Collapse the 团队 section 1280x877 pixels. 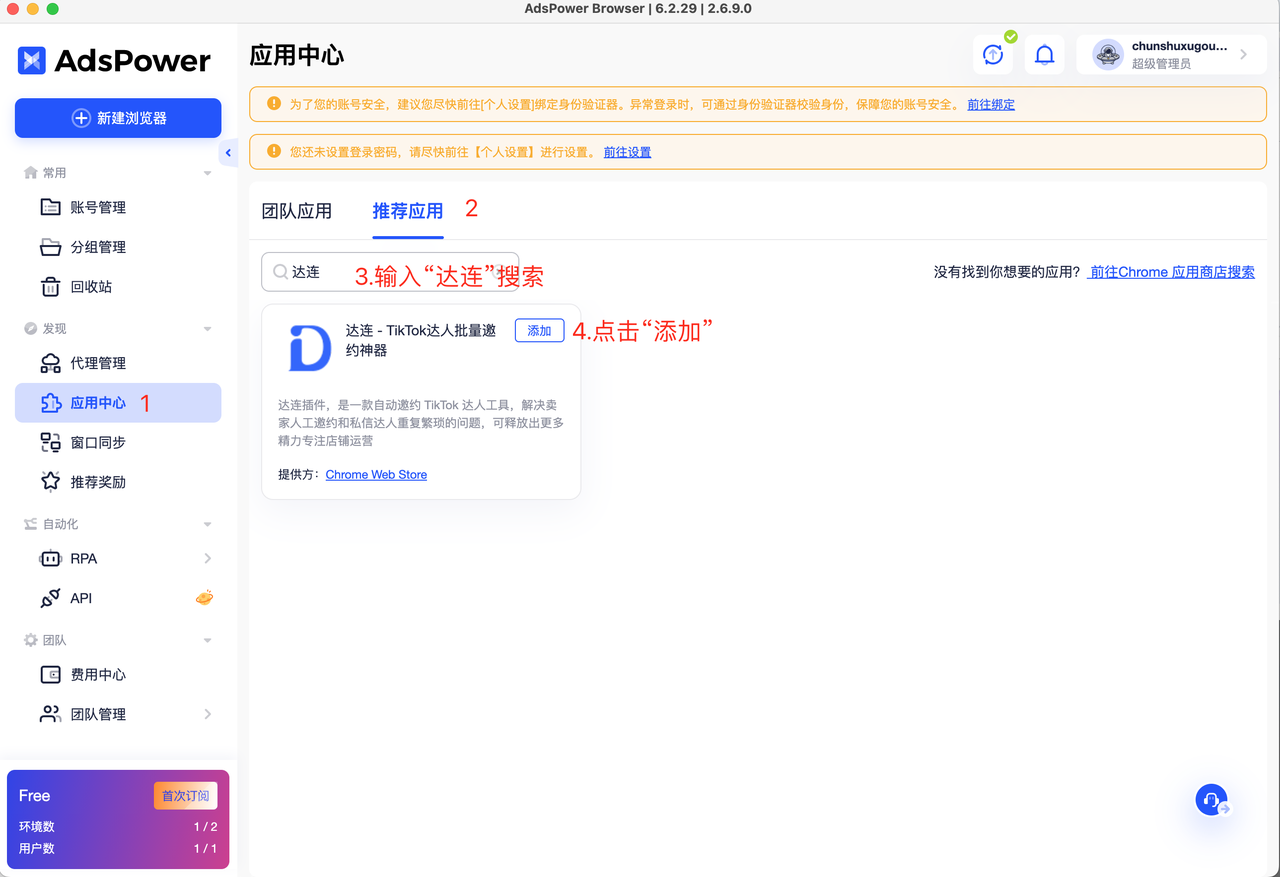208,640
